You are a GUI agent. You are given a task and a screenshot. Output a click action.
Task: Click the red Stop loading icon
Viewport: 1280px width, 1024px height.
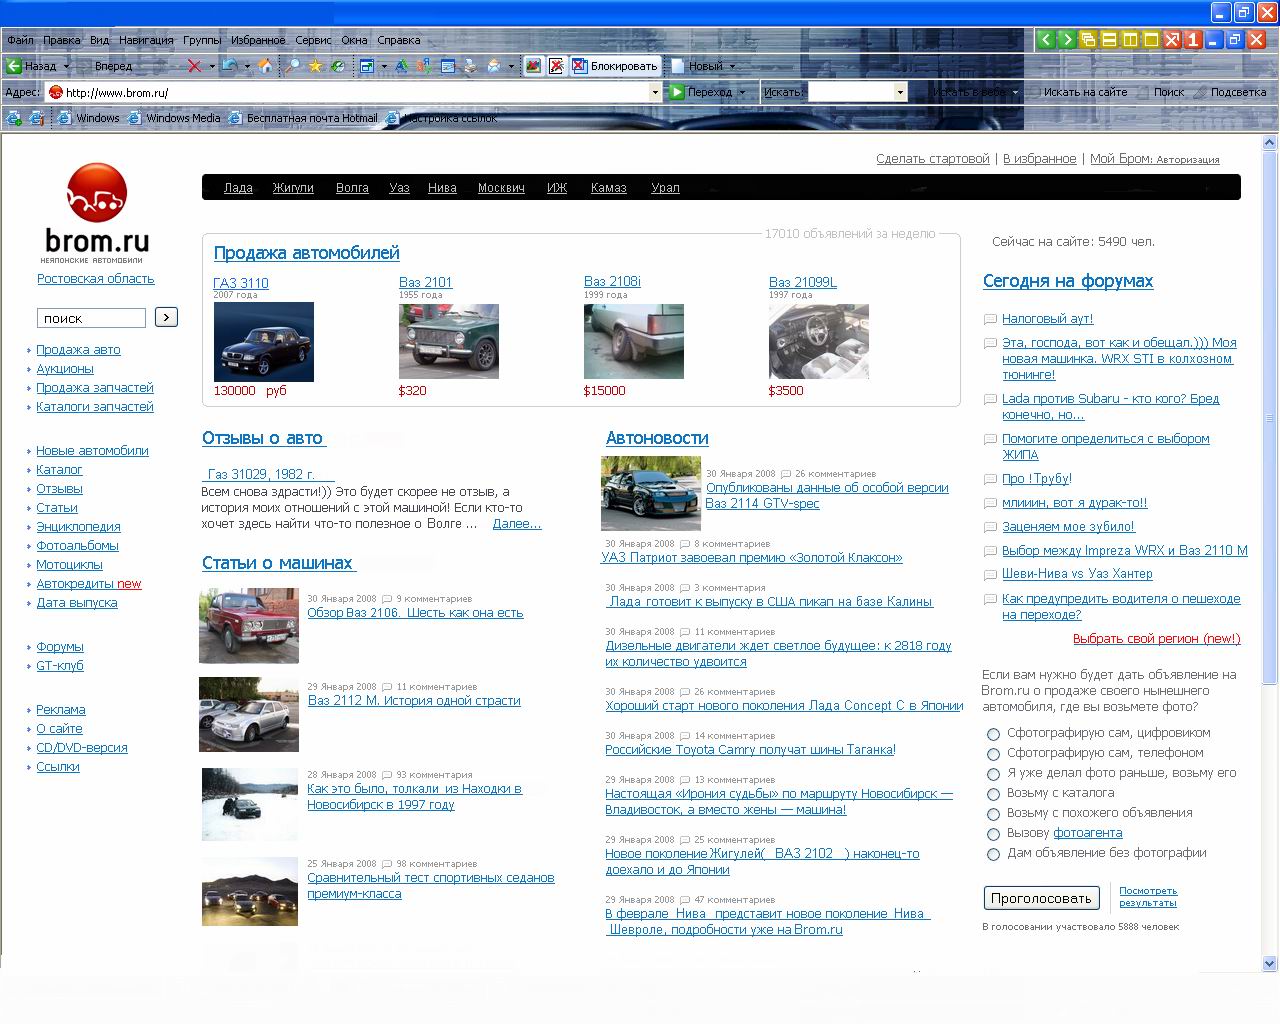coord(194,66)
